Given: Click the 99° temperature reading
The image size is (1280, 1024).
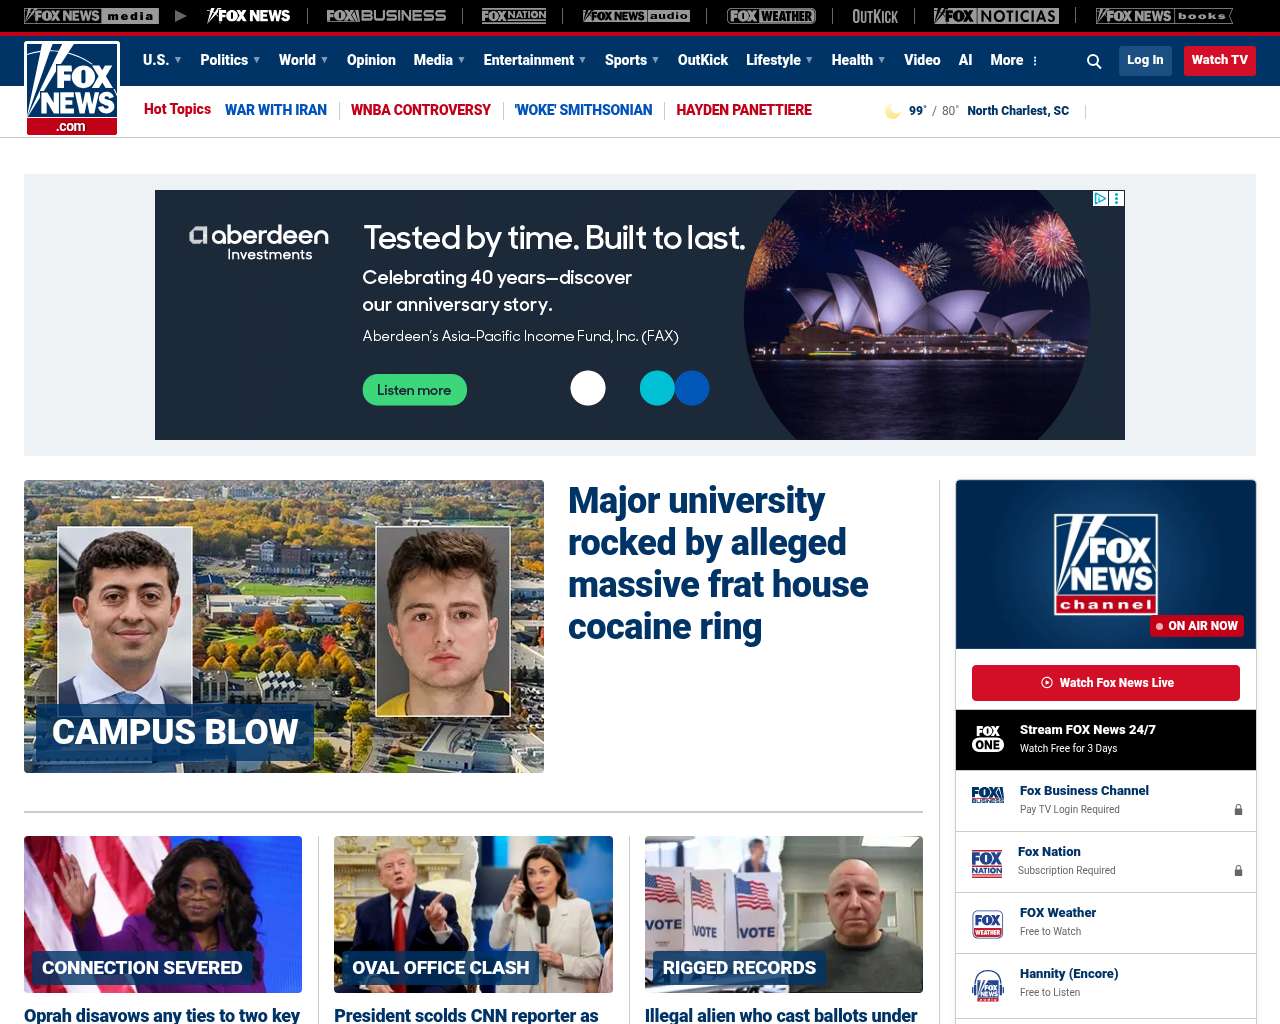Looking at the screenshot, I should 918,111.
